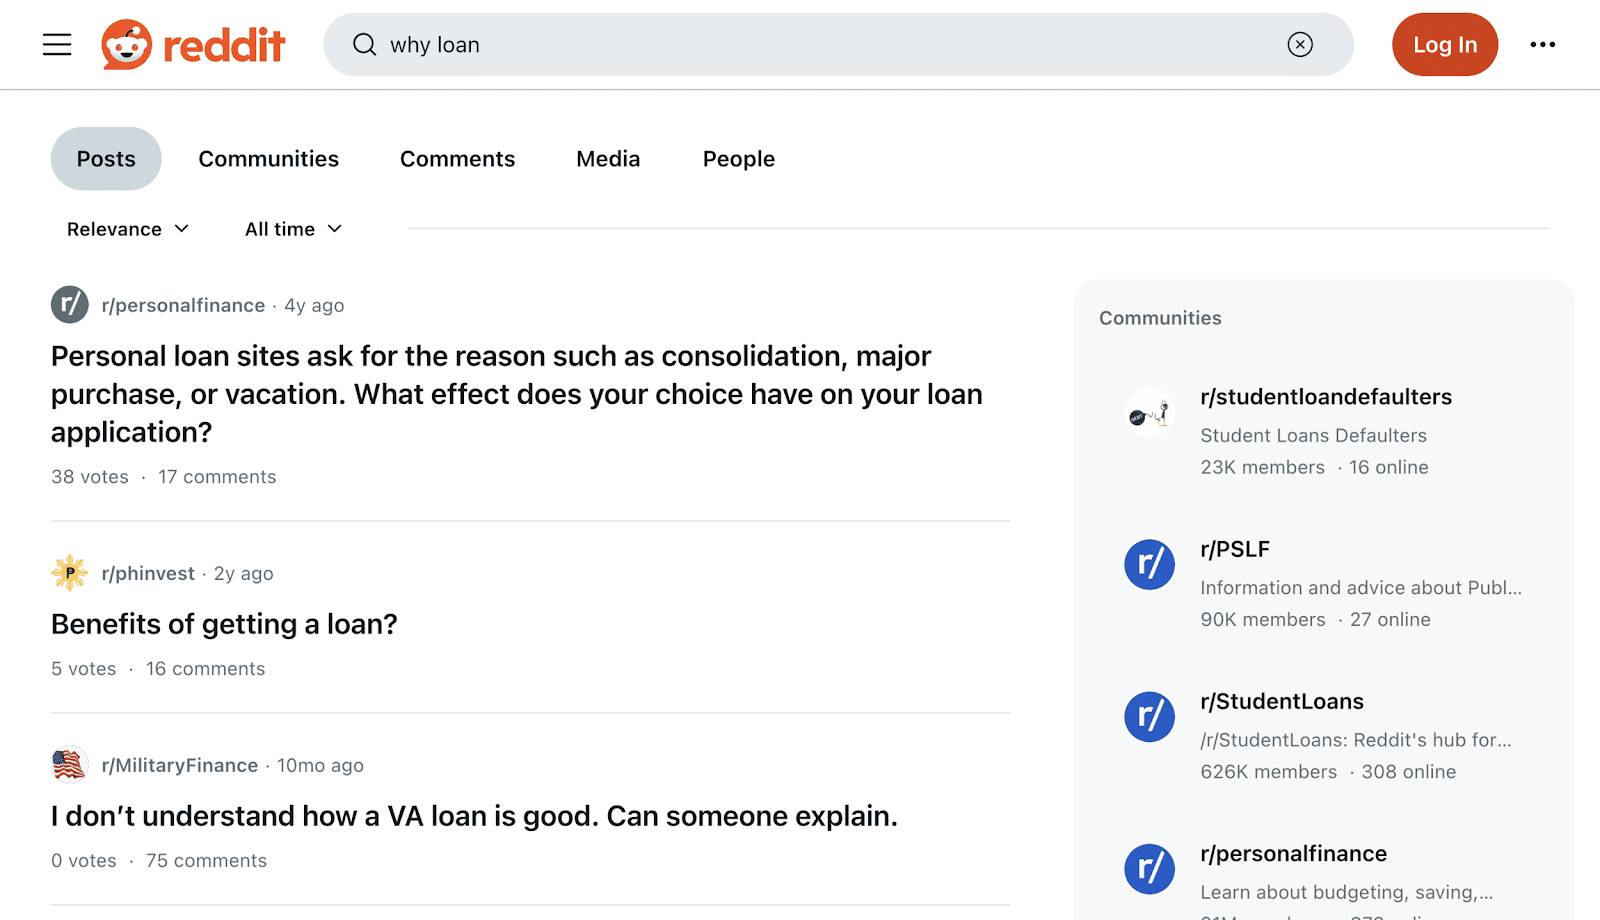
Task: Open the navigation hamburger menu
Action: (57, 44)
